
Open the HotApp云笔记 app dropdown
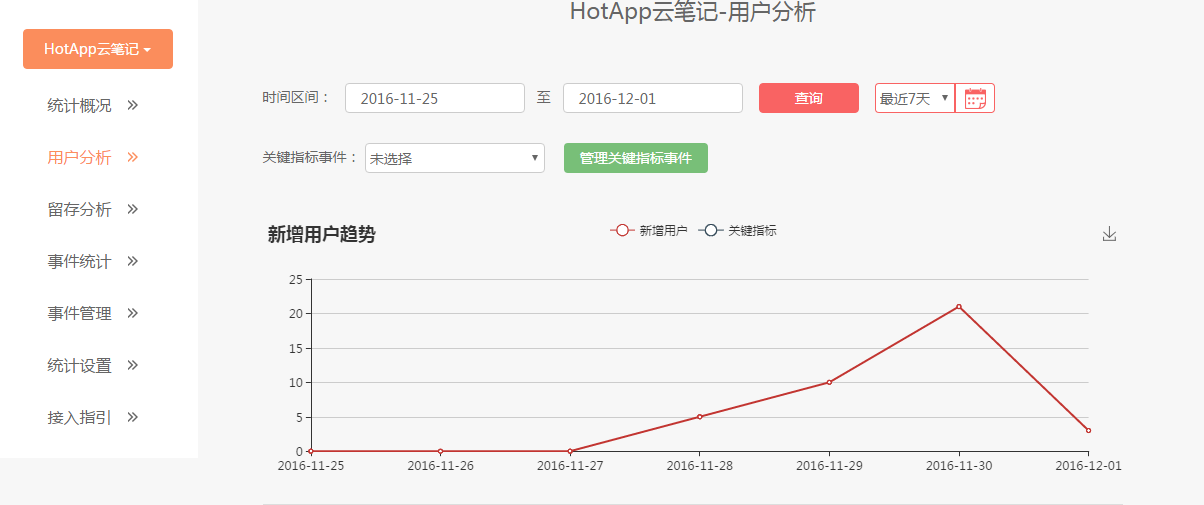point(98,49)
